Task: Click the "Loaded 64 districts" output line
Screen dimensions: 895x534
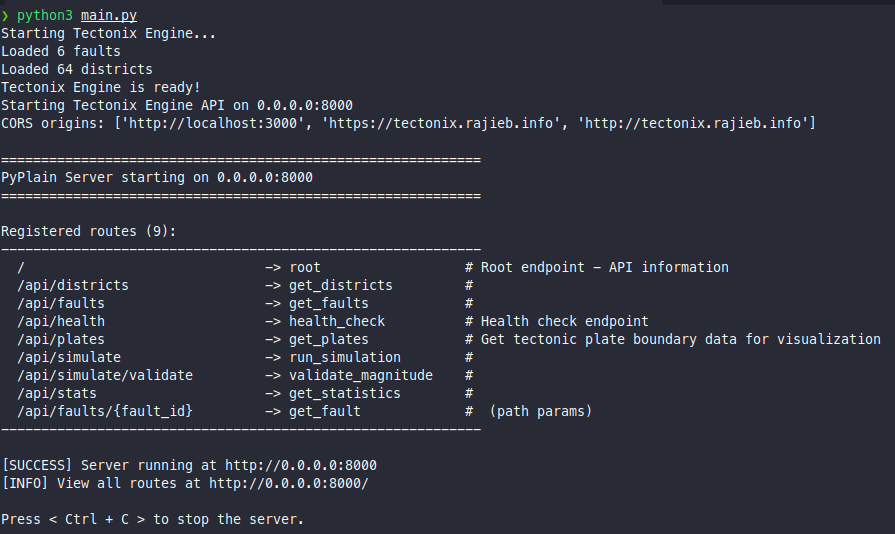Action: coord(77,69)
